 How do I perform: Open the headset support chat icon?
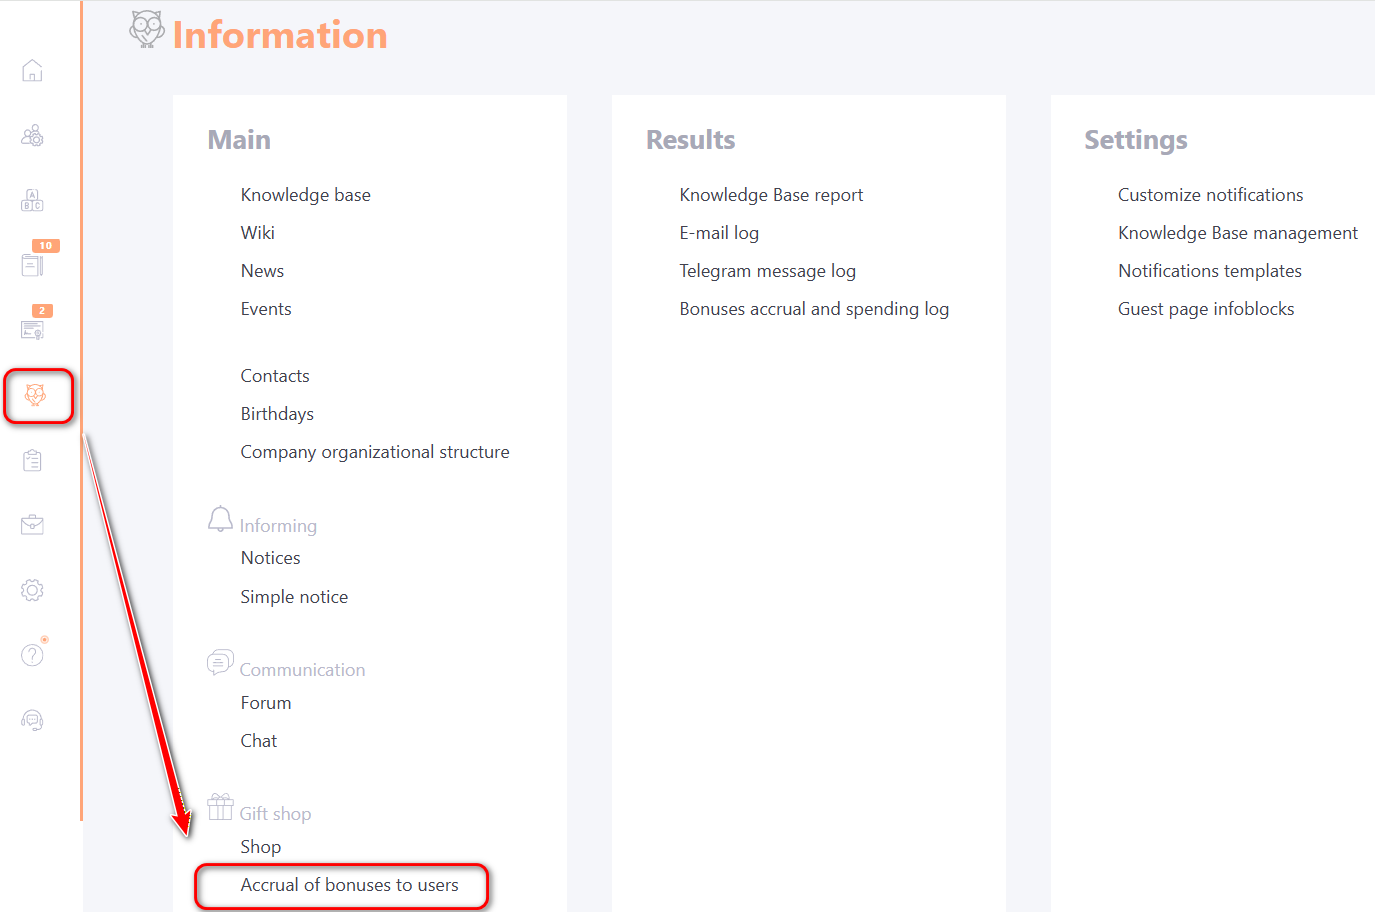click(x=32, y=720)
